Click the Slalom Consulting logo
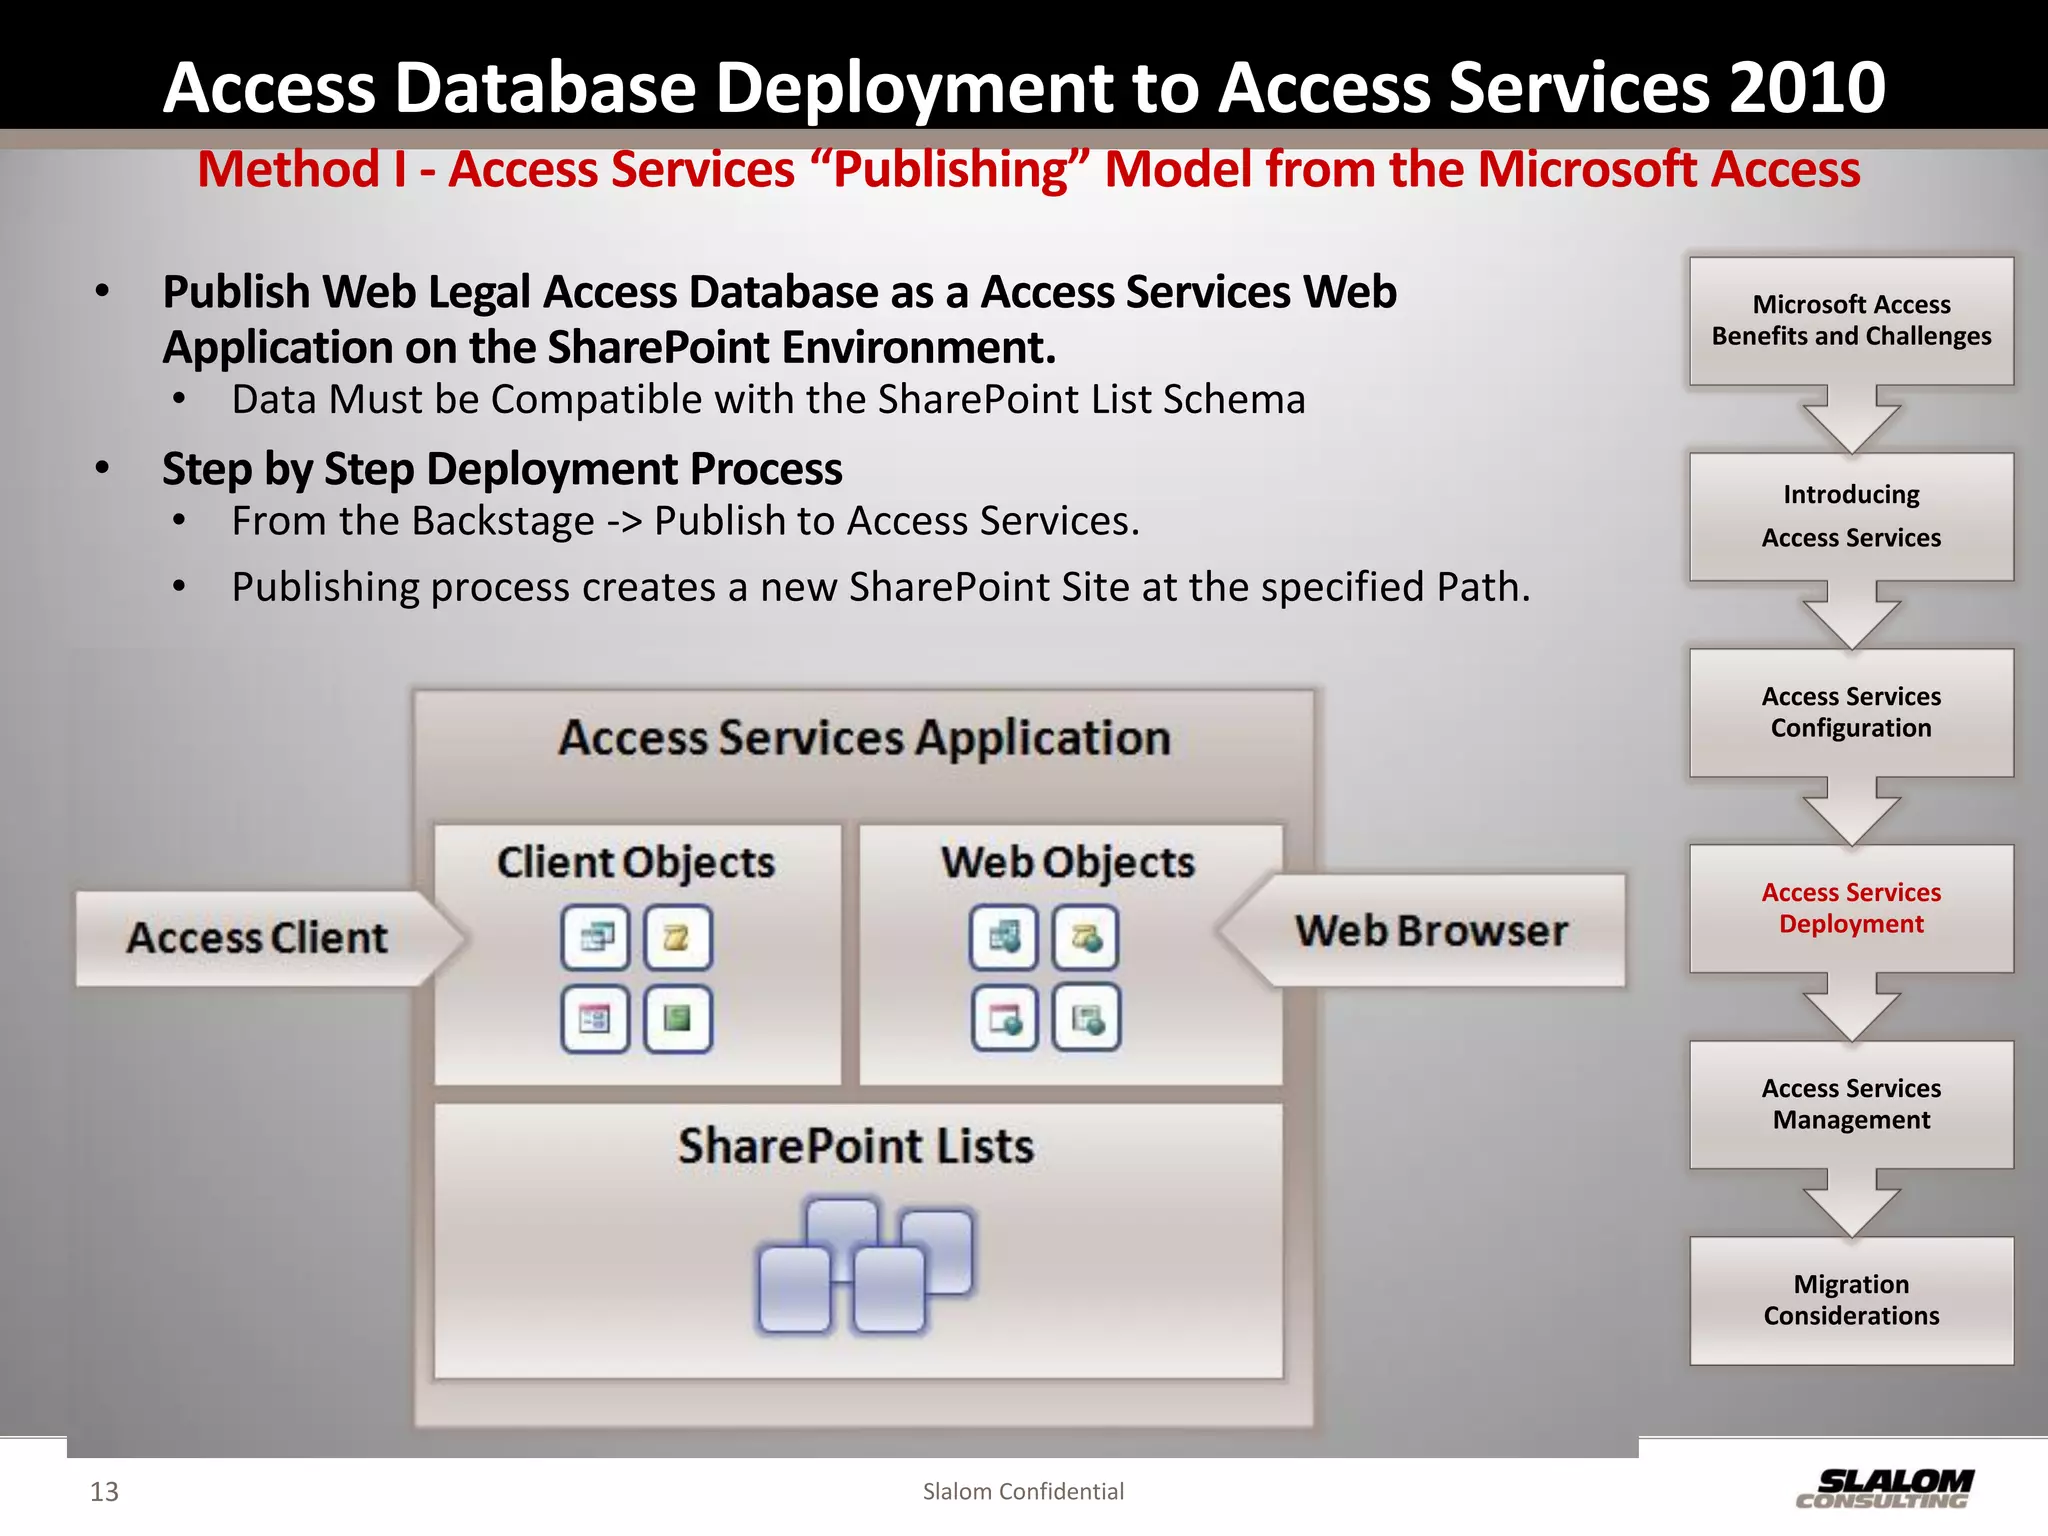Image resolution: width=2048 pixels, height=1536 pixels. [1886, 1487]
